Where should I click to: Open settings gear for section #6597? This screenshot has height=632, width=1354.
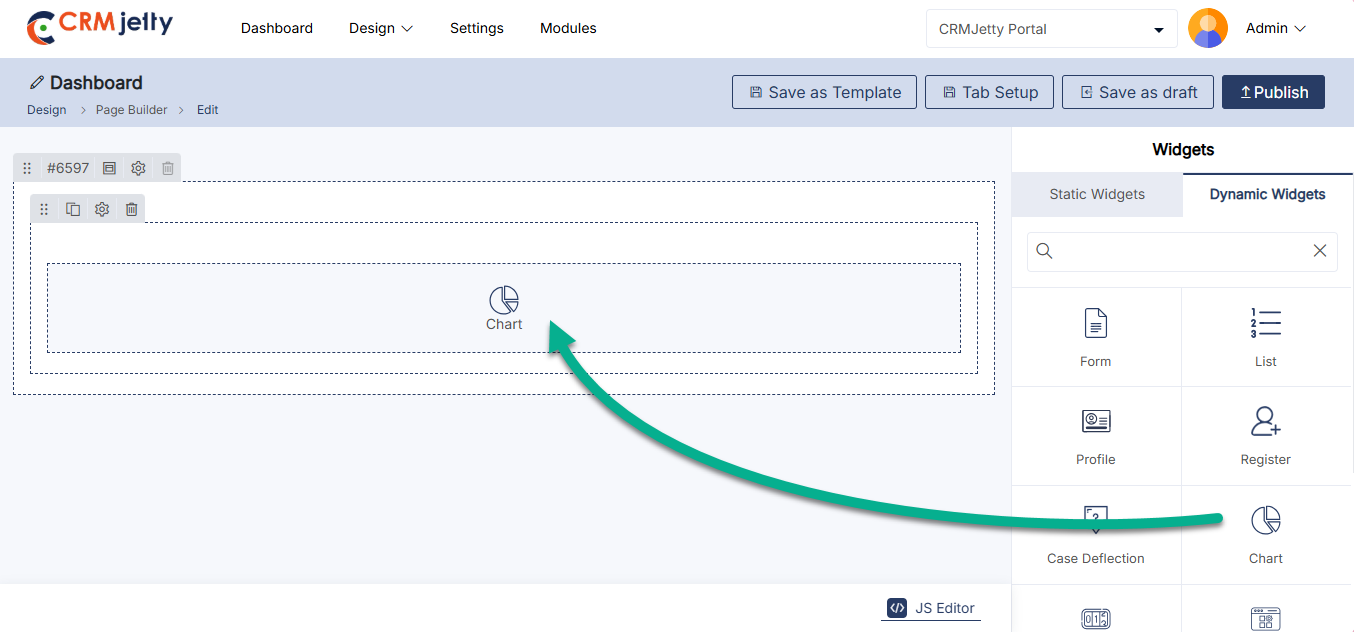(x=139, y=168)
